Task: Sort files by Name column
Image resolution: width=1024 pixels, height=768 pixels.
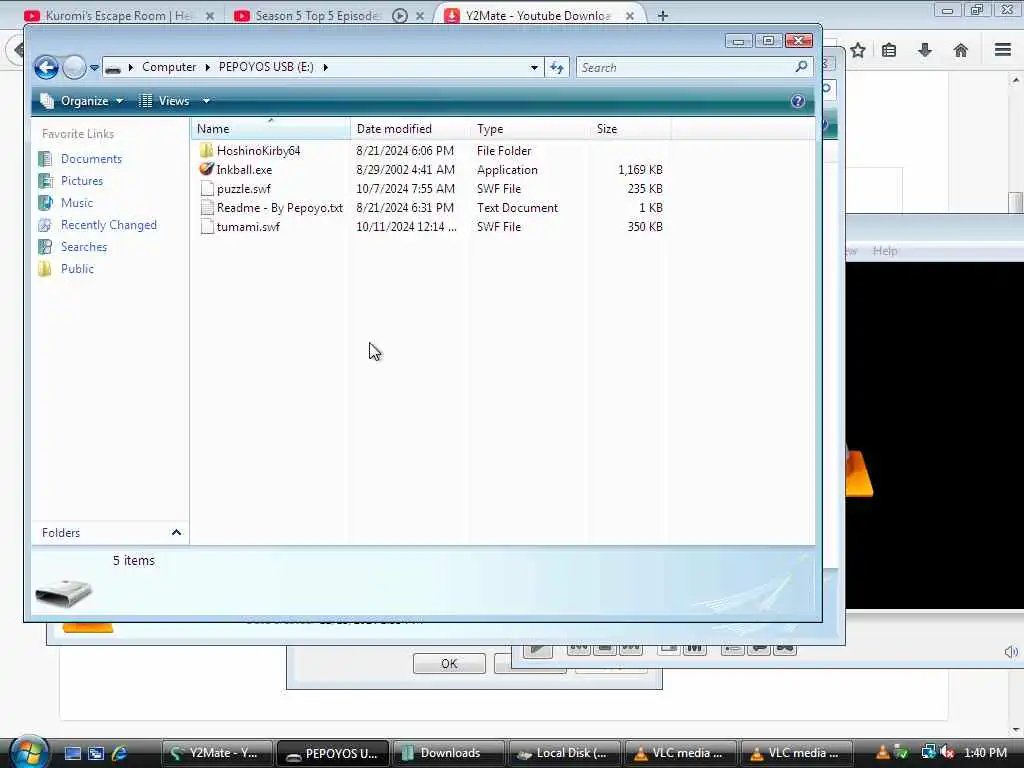Action: [x=270, y=129]
